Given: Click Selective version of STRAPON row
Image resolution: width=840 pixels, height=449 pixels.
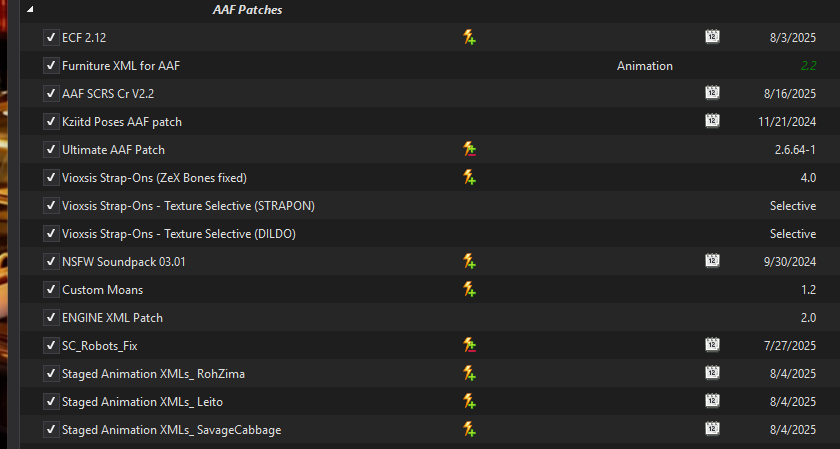Looking at the screenshot, I should pos(793,205).
